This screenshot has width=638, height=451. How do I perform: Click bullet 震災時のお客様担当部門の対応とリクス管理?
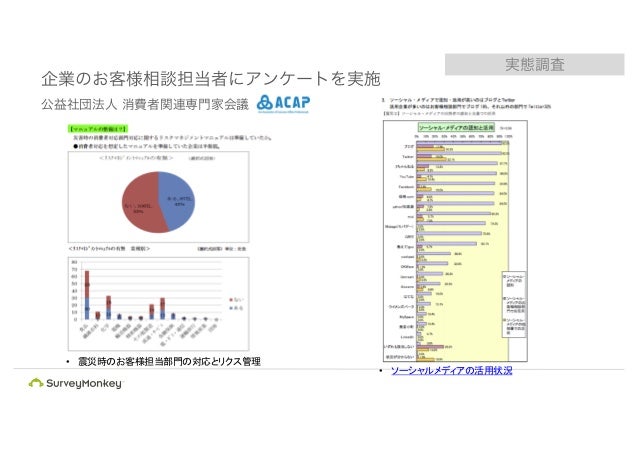169,361
